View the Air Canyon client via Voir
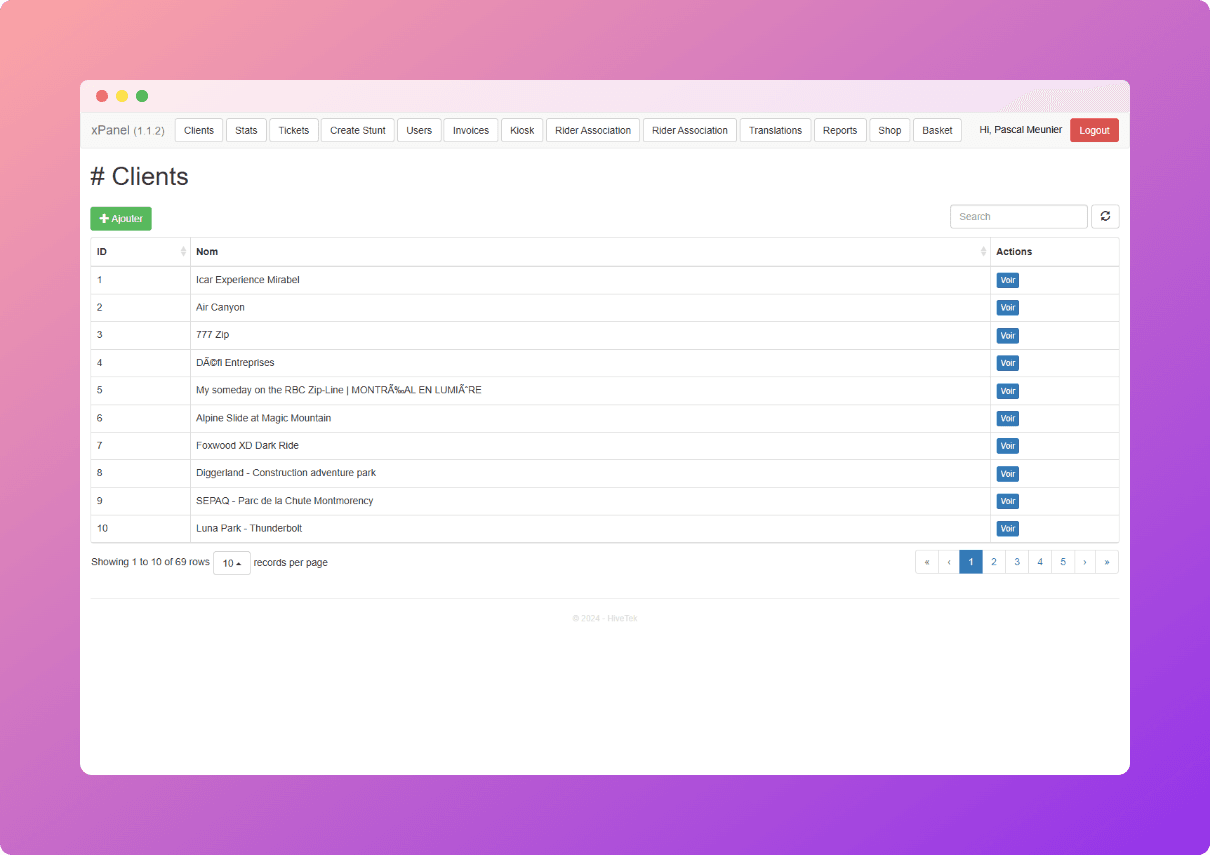The height and width of the screenshot is (855, 1210). tap(1007, 308)
